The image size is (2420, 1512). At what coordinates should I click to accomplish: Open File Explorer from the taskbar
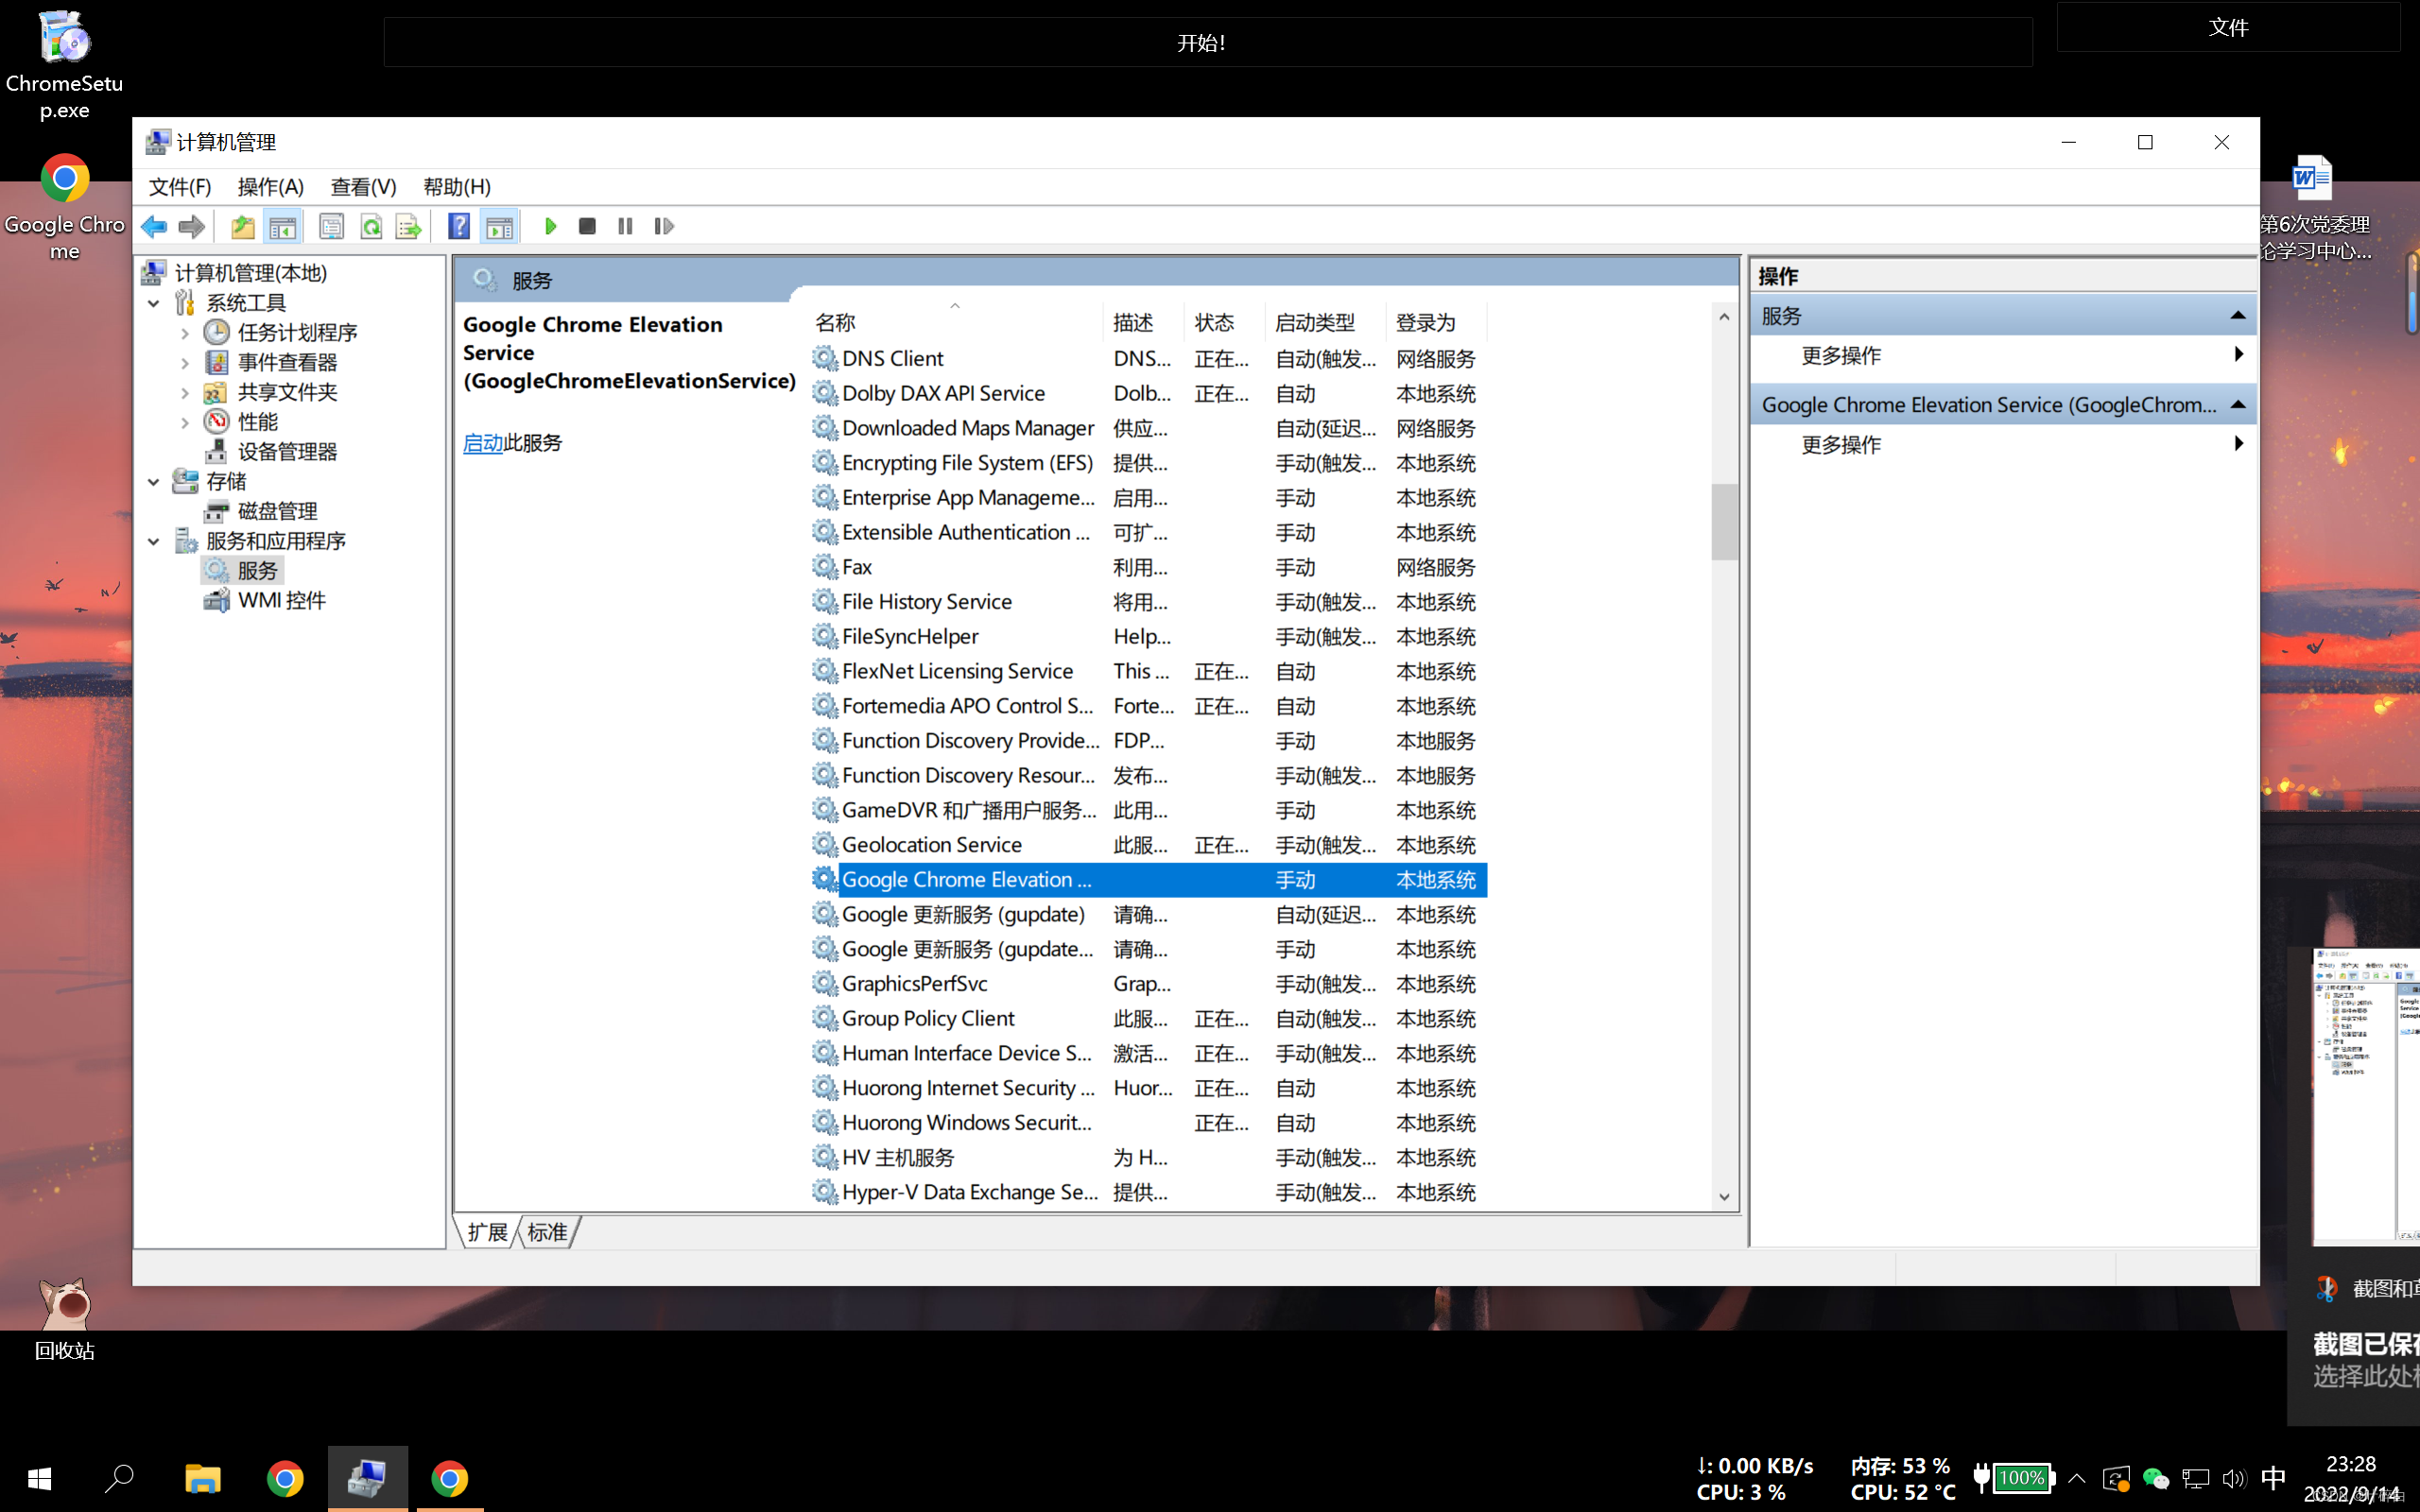[x=202, y=1478]
